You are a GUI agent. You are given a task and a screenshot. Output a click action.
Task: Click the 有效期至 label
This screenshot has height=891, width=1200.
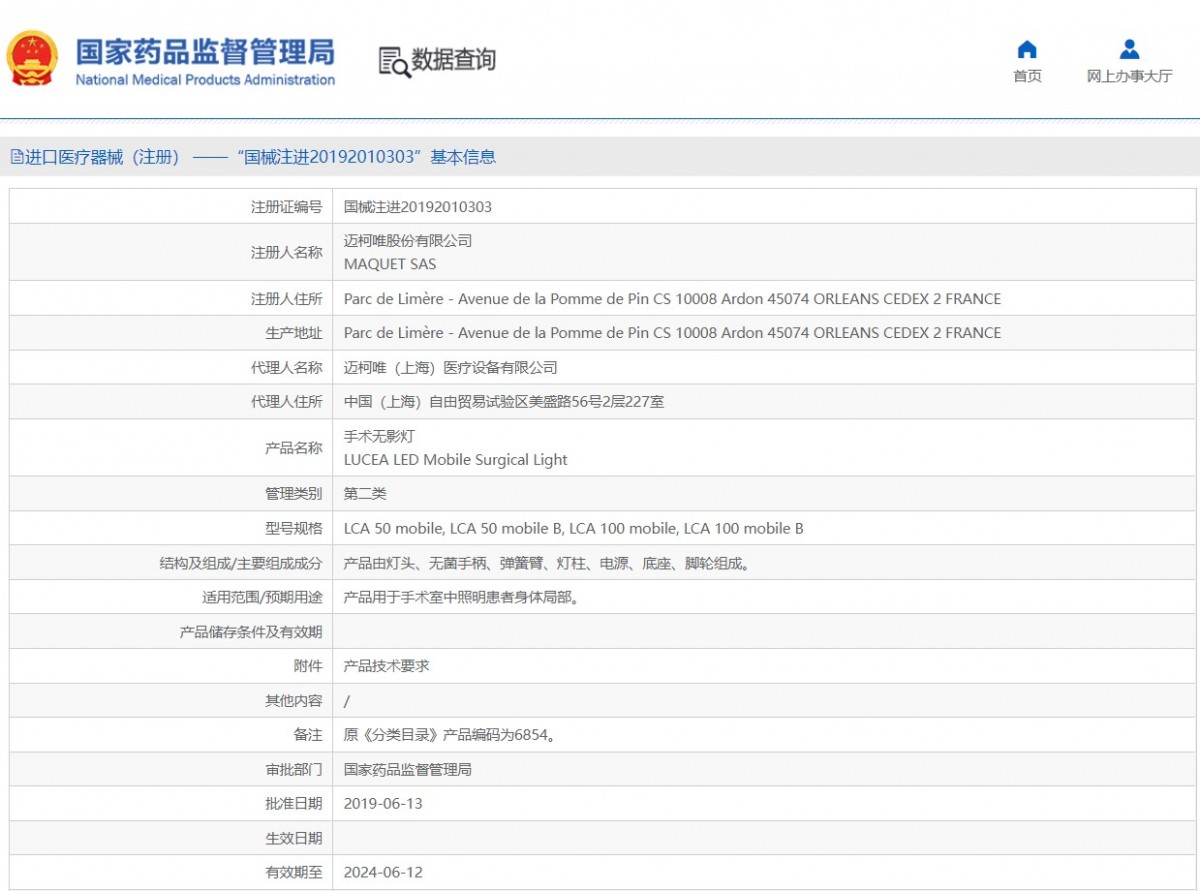click(x=293, y=872)
